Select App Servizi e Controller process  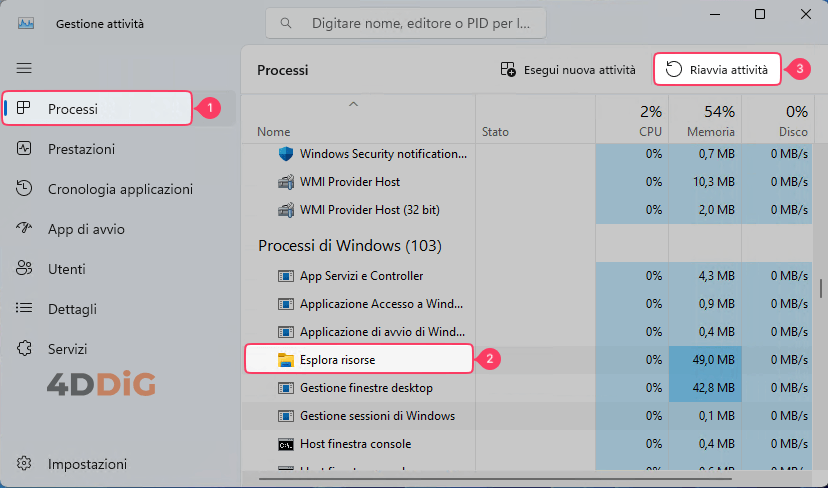(x=527, y=276)
